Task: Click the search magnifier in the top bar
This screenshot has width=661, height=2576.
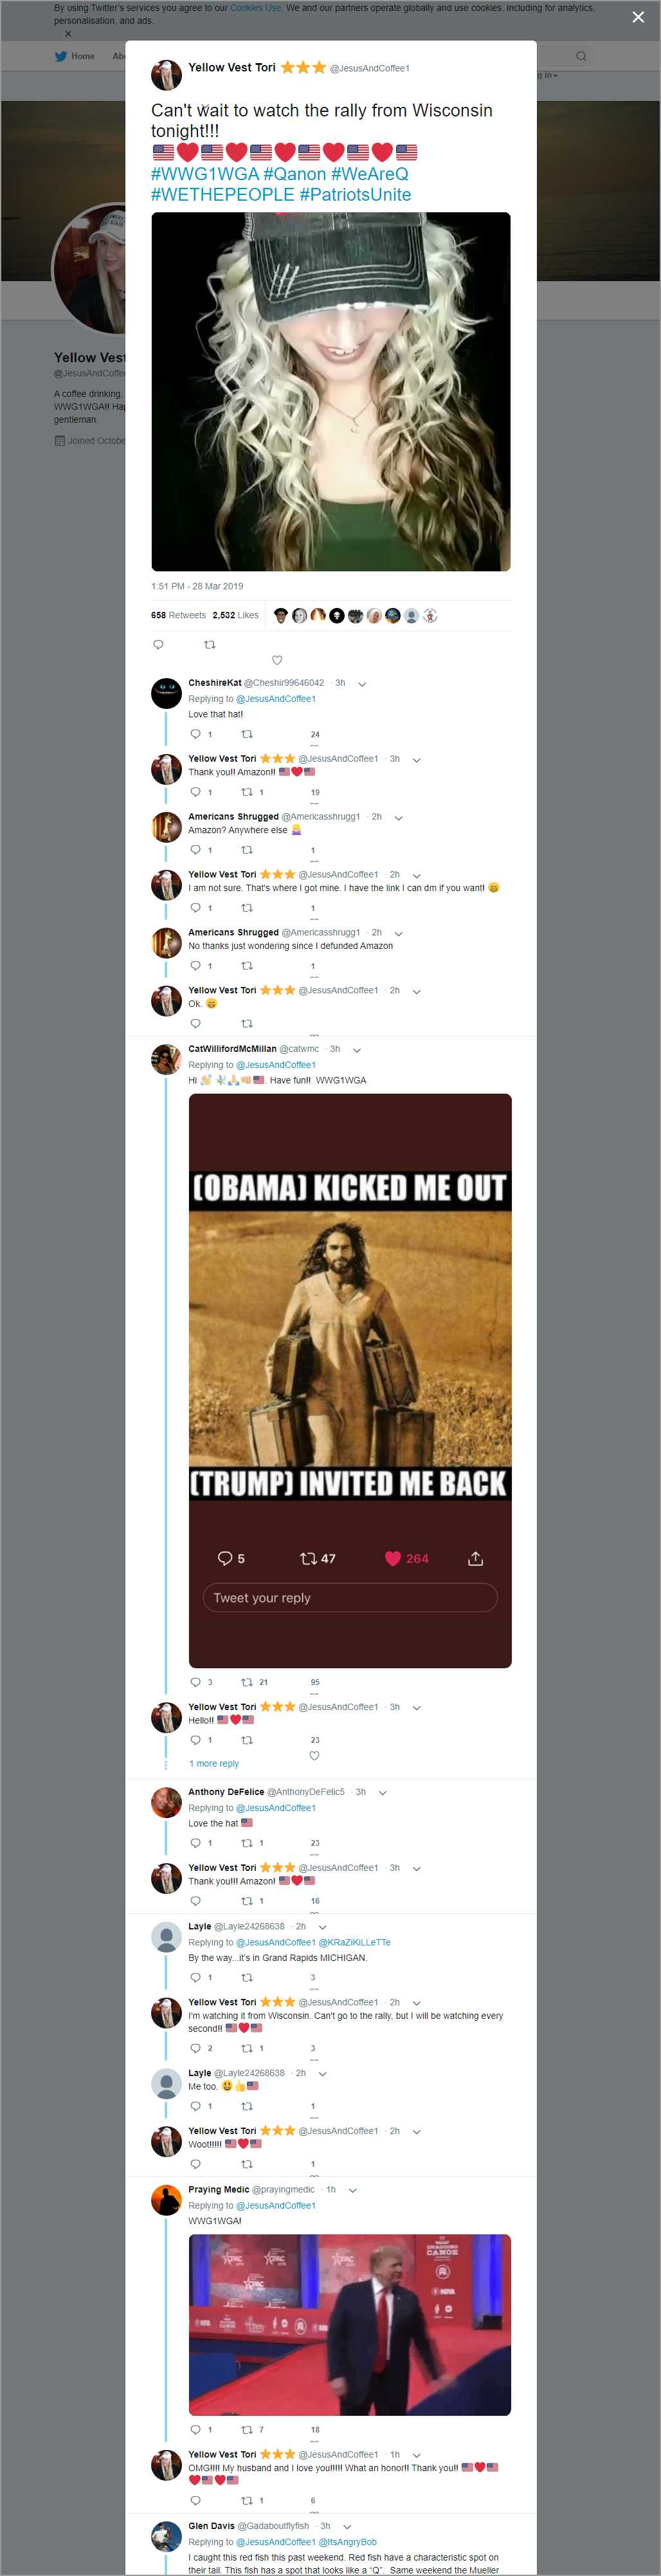Action: click(x=580, y=56)
